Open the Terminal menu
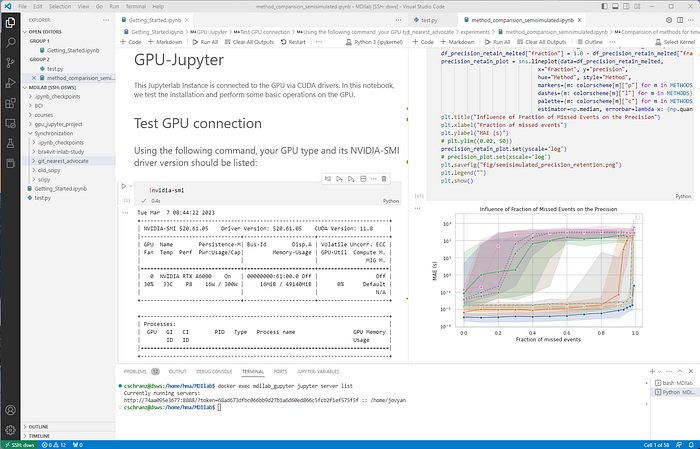Viewport: 700px width, 449px height. pos(136,6)
